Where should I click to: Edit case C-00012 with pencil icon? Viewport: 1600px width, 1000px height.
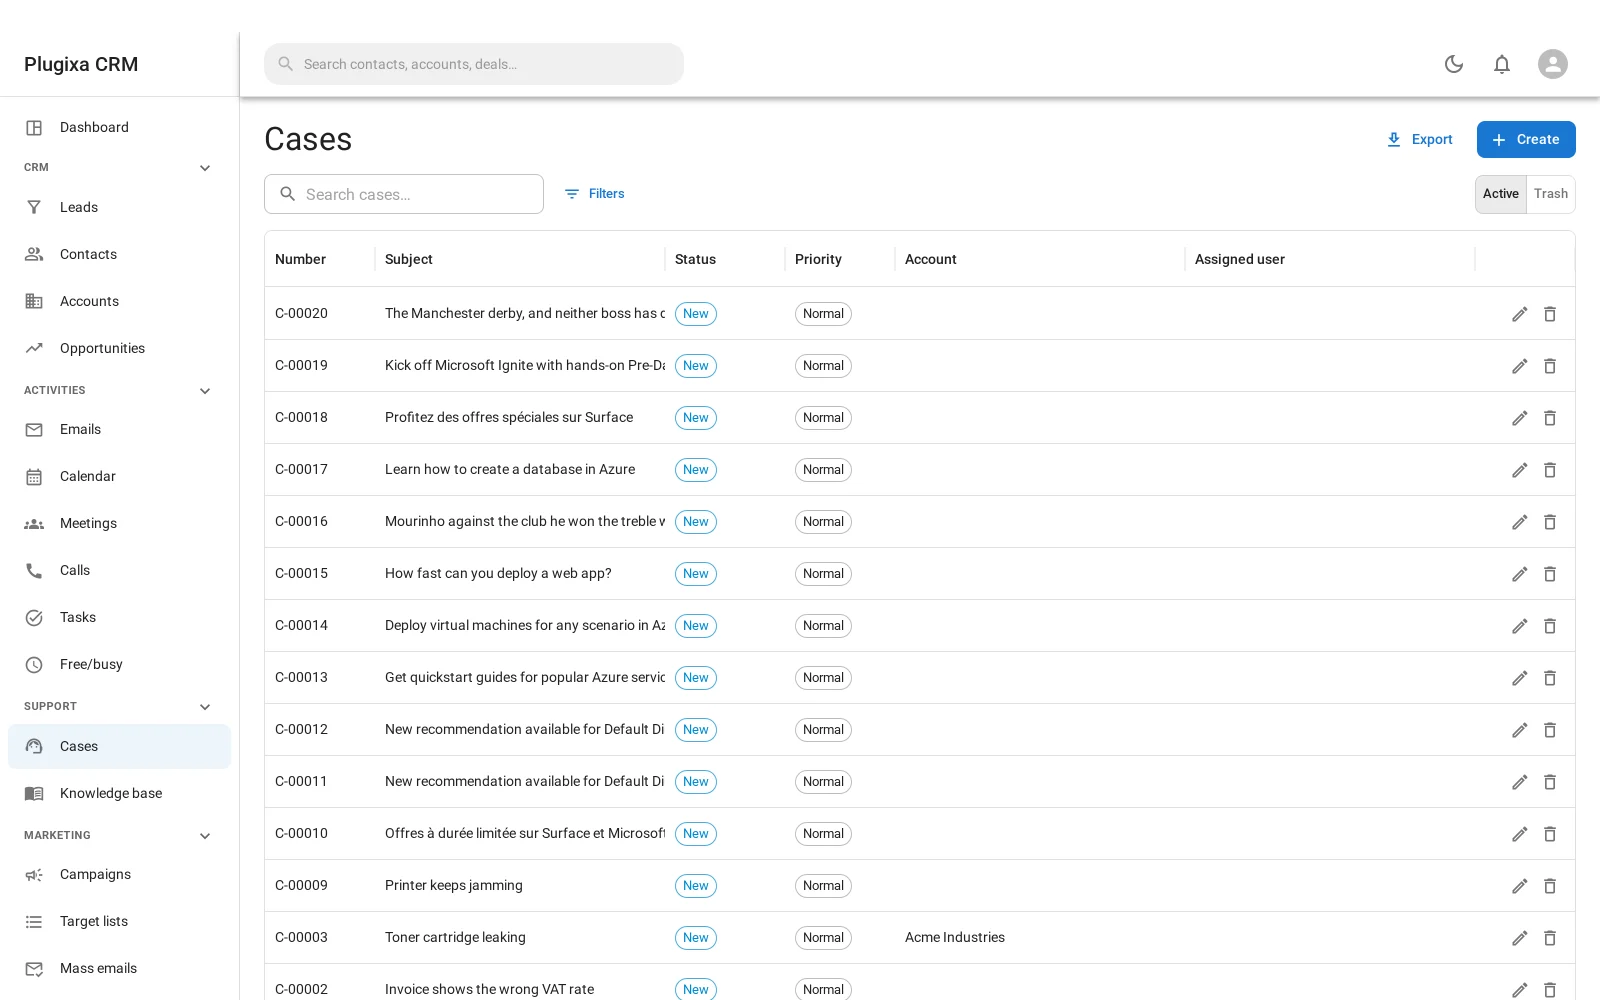click(x=1520, y=730)
